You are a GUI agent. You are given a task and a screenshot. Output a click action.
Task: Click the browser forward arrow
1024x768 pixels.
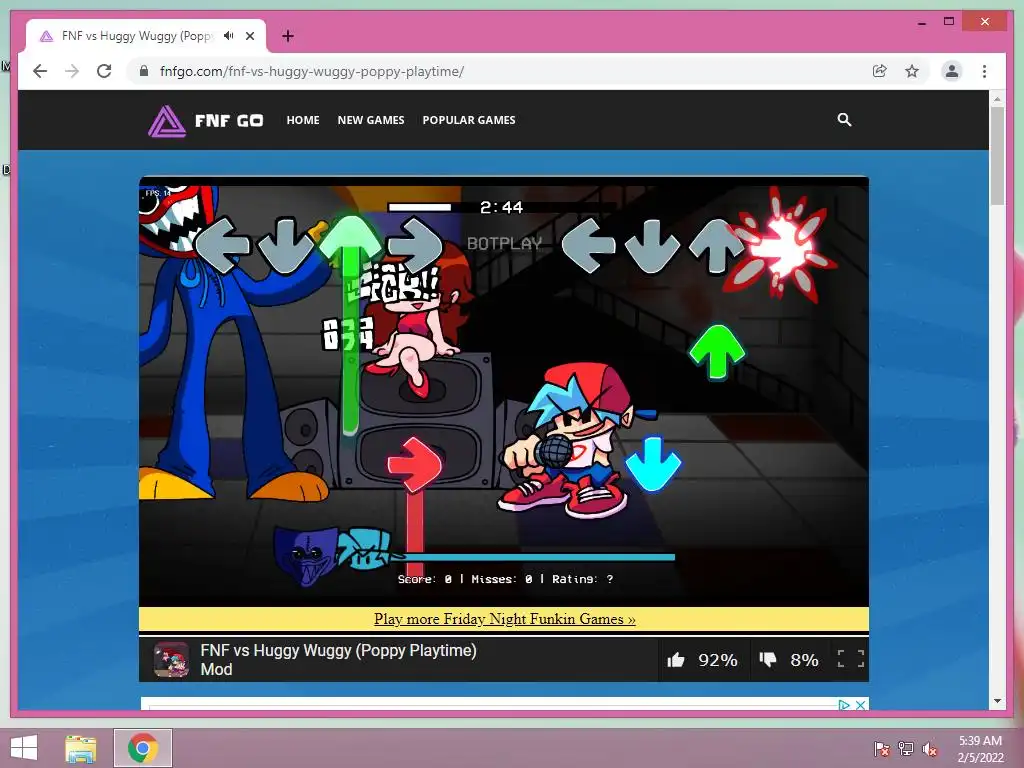(x=72, y=71)
